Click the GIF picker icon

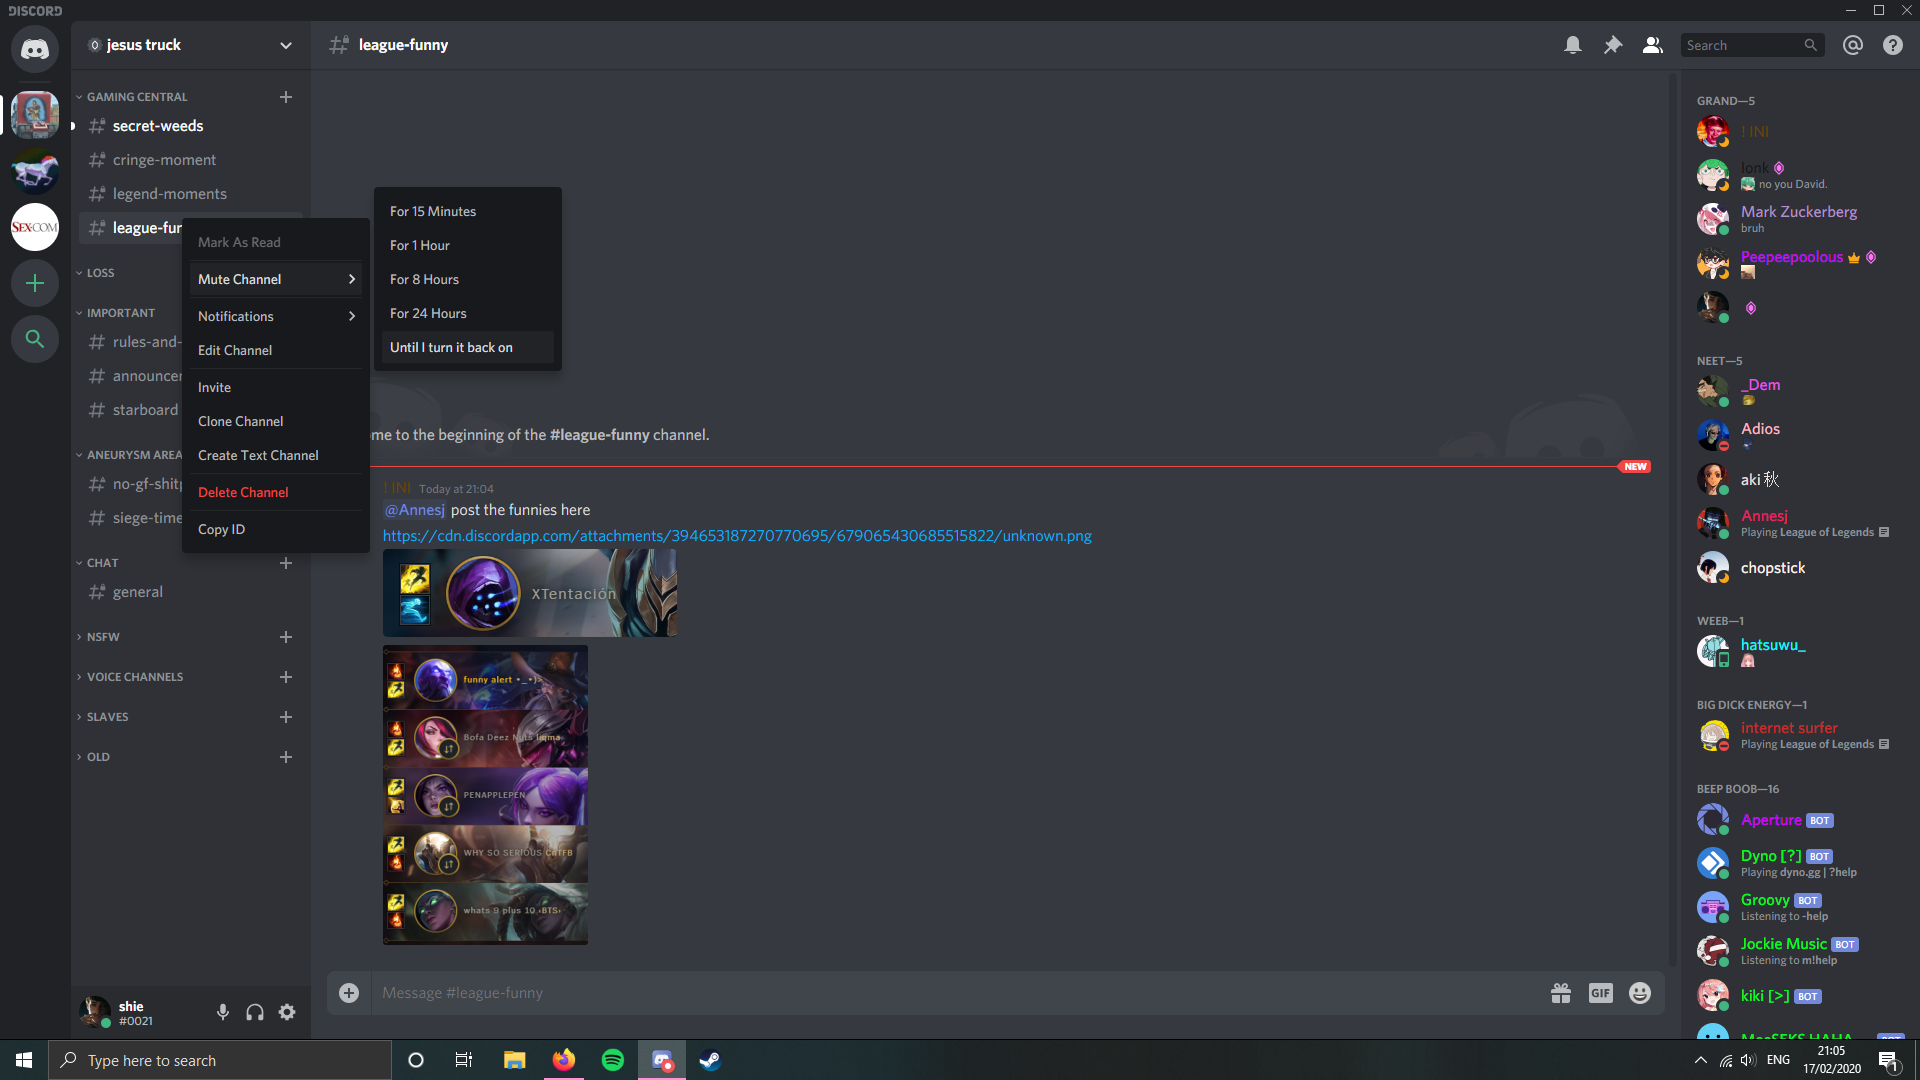point(1600,993)
